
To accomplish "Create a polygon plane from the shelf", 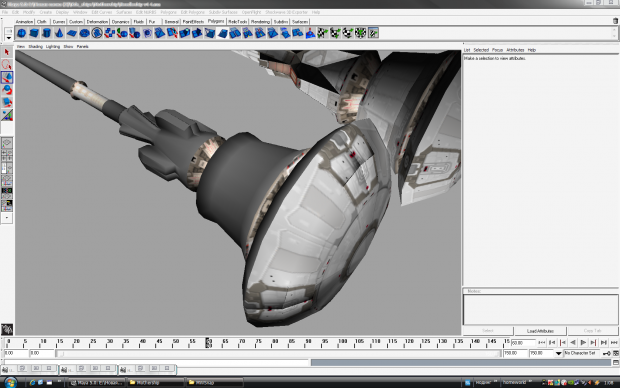I will tap(72, 33).
